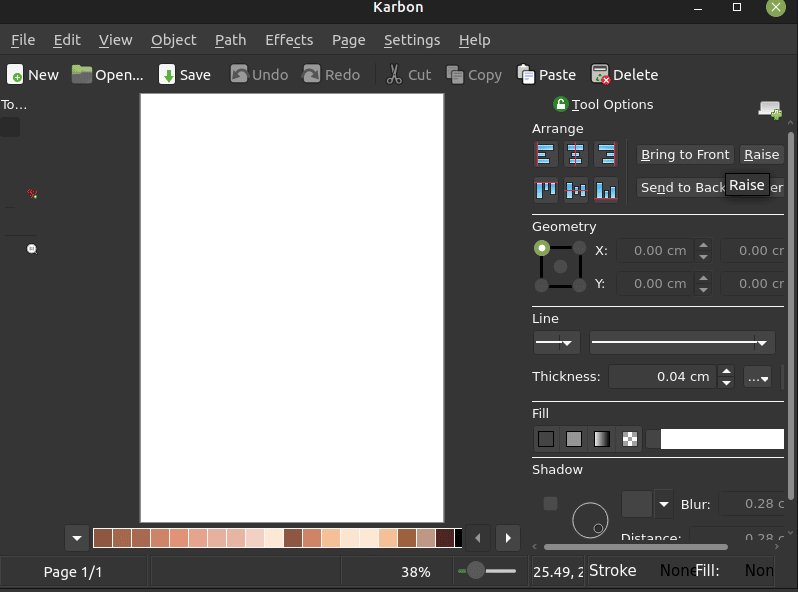Click the zoom slider handle

click(x=476, y=571)
